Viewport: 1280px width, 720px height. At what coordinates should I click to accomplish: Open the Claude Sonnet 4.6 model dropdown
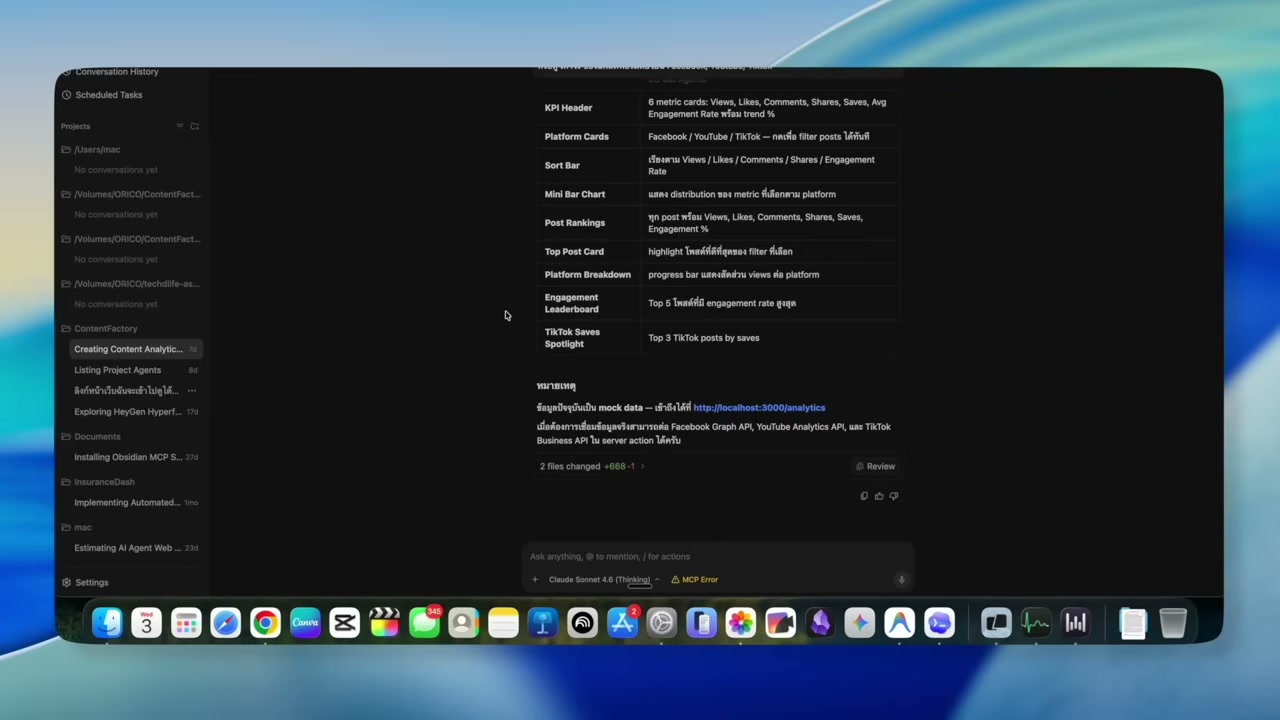604,580
